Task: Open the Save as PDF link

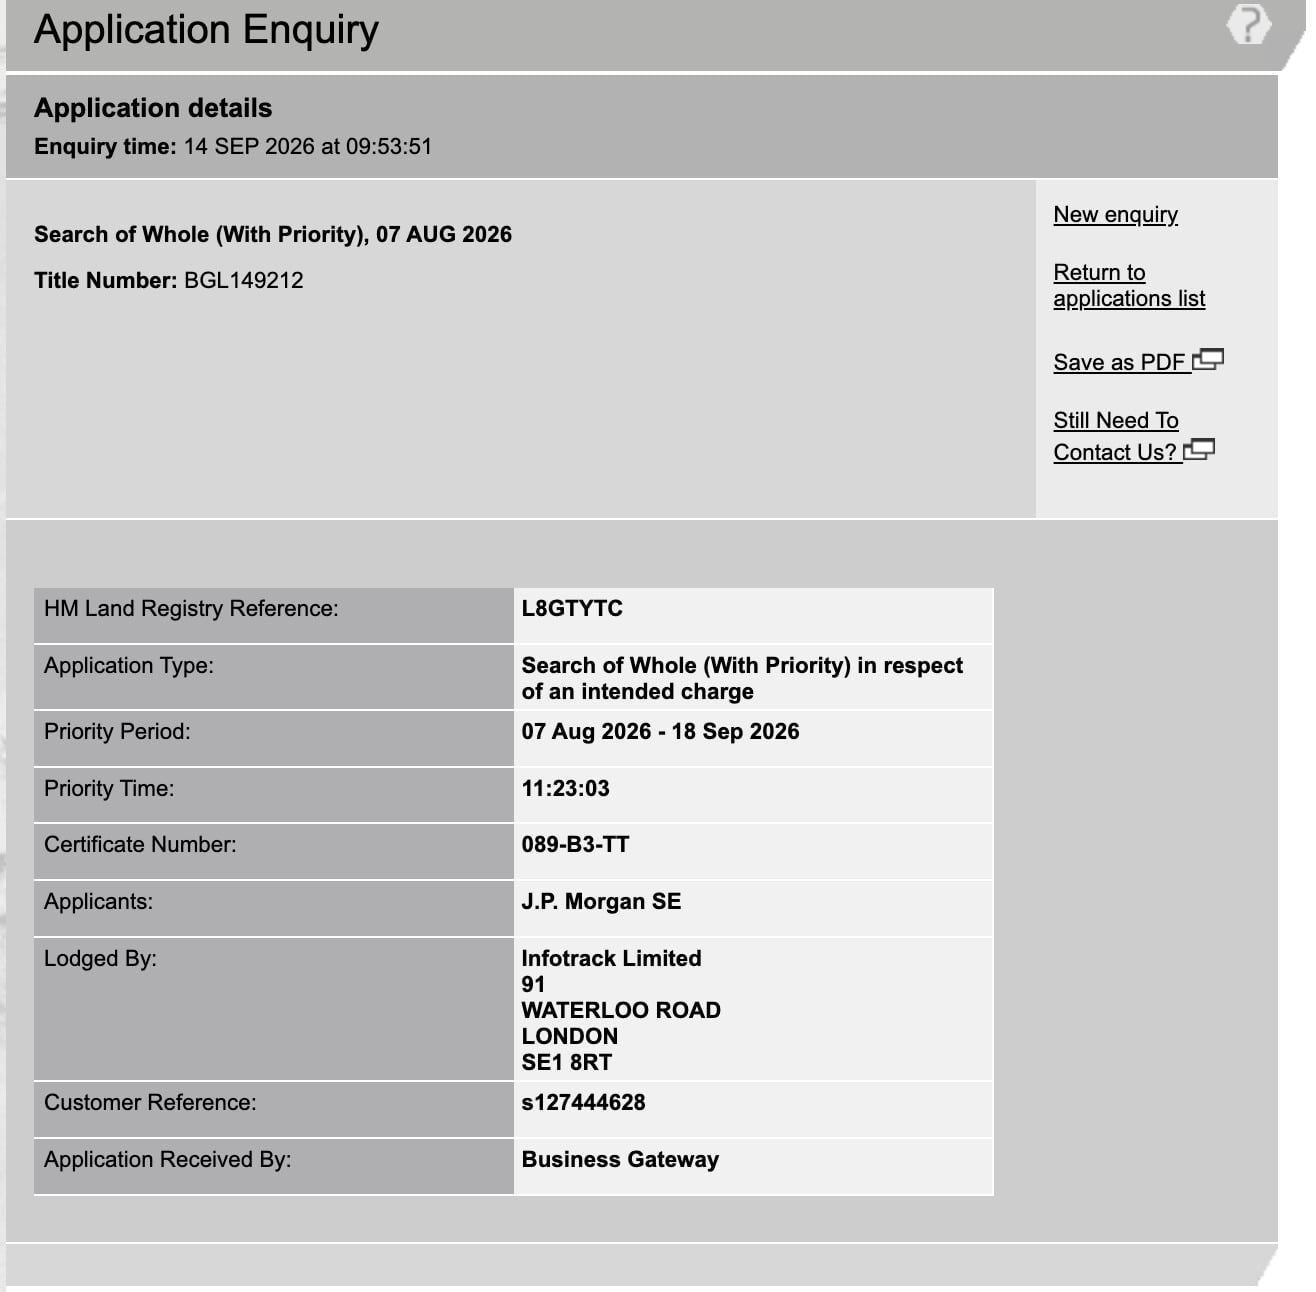Action: point(1119,362)
